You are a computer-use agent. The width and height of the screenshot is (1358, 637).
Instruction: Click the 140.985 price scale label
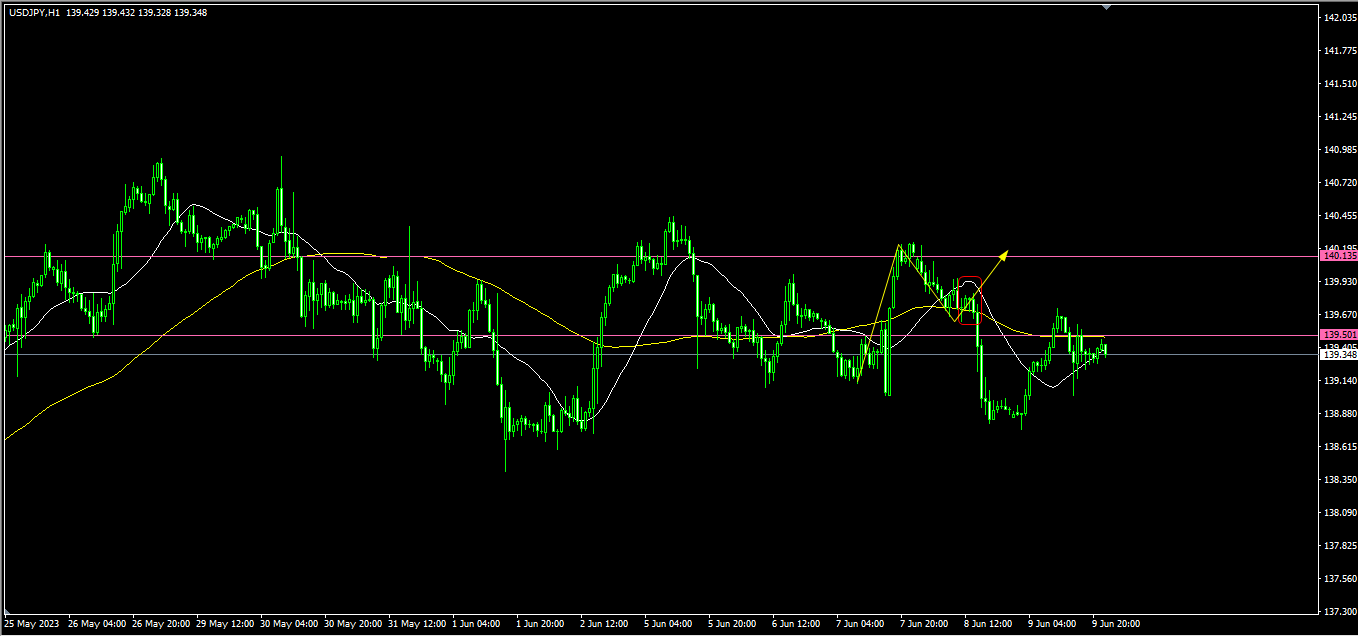point(1338,150)
